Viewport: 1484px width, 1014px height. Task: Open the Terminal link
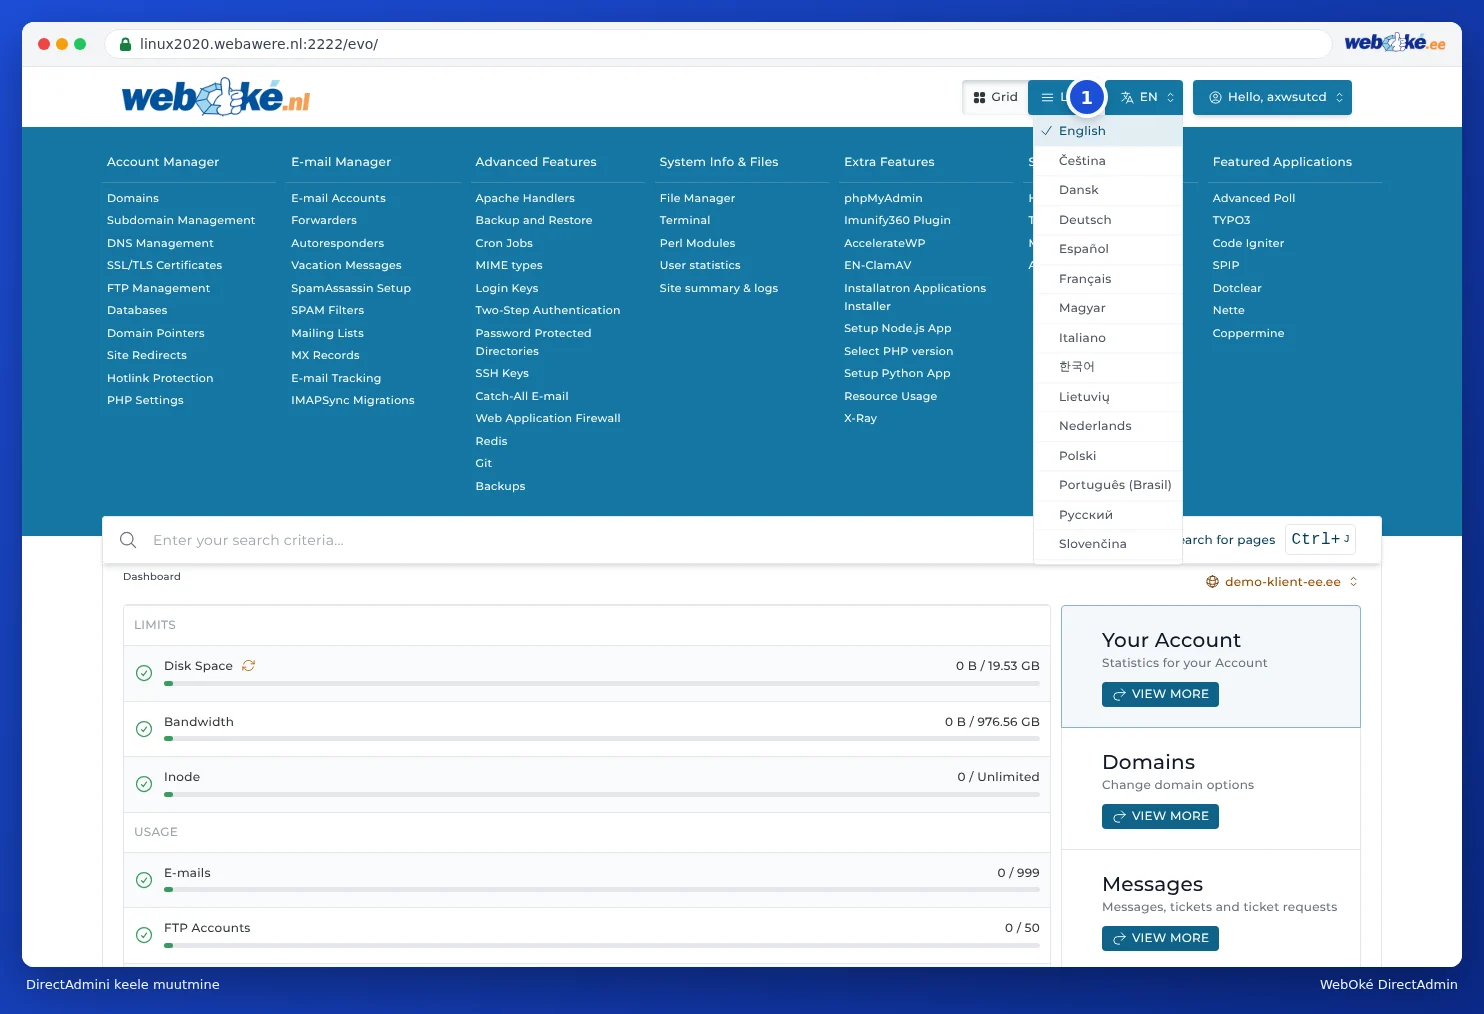tap(685, 220)
